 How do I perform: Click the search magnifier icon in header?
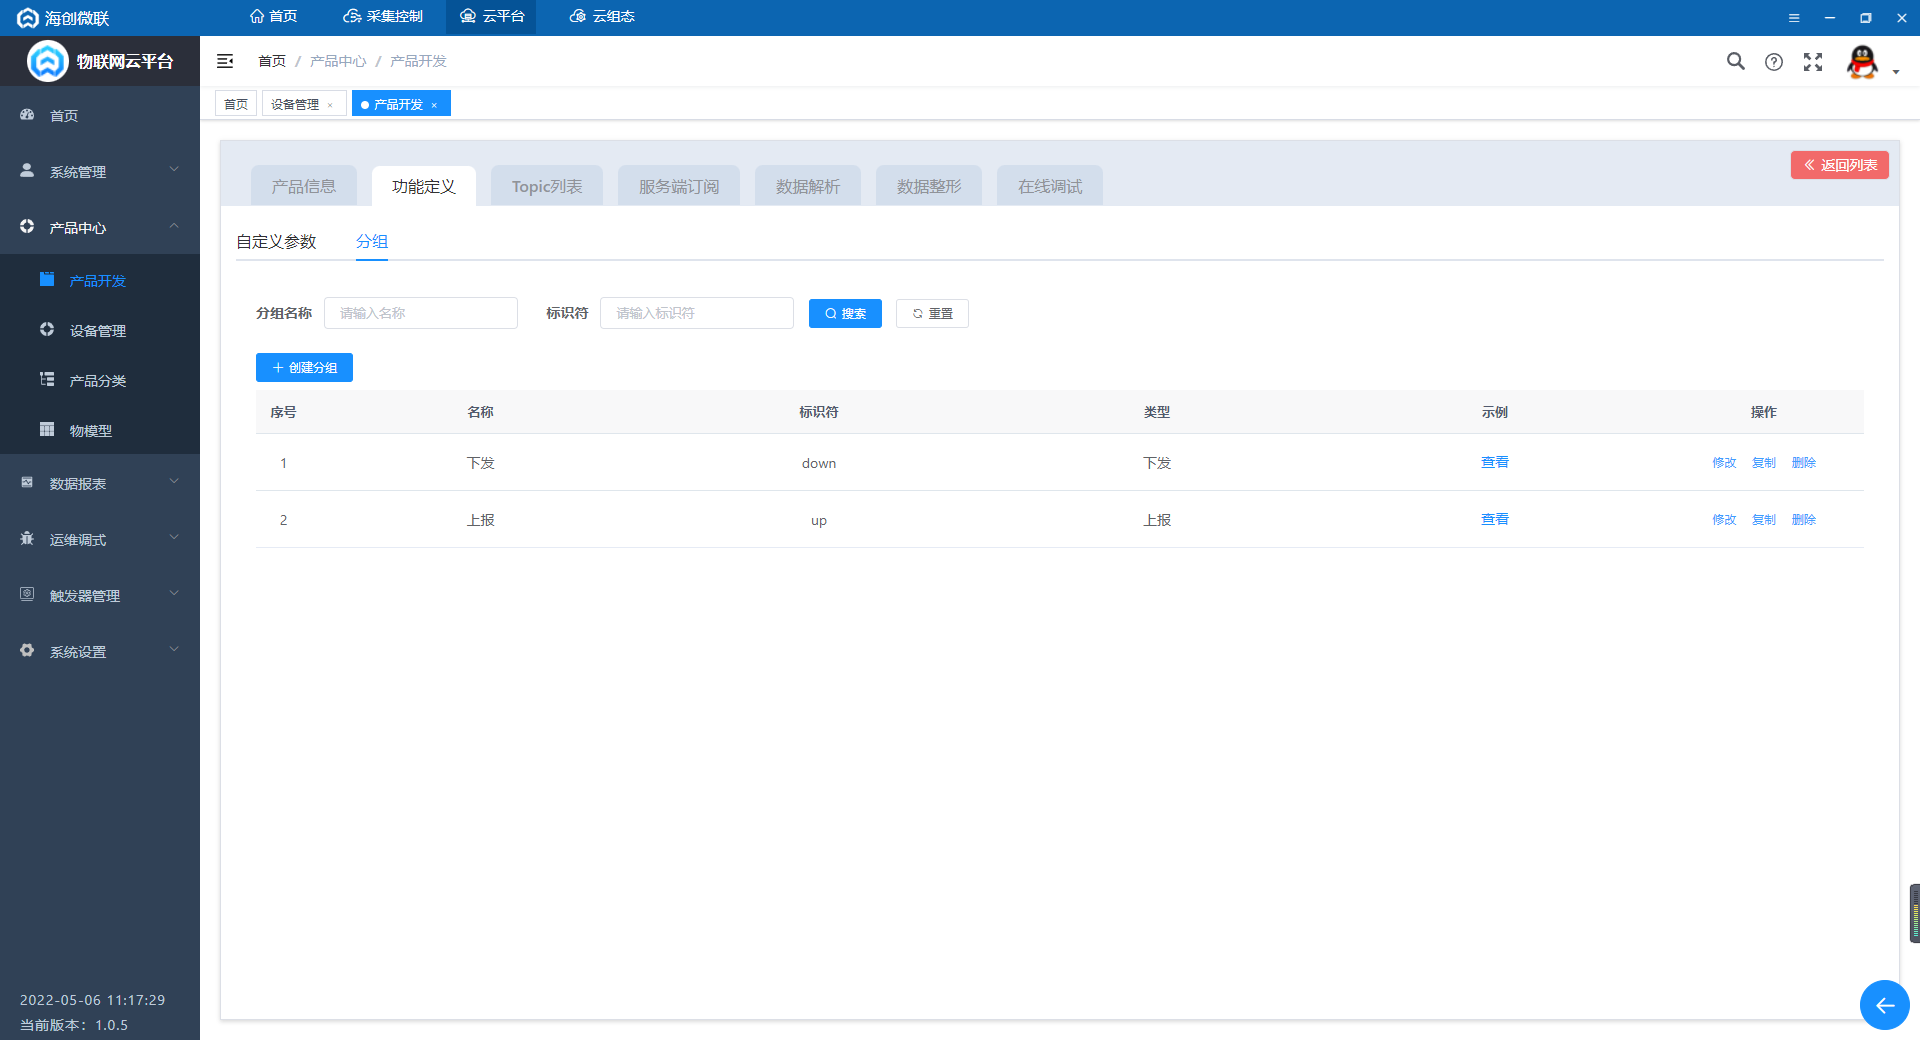point(1736,61)
